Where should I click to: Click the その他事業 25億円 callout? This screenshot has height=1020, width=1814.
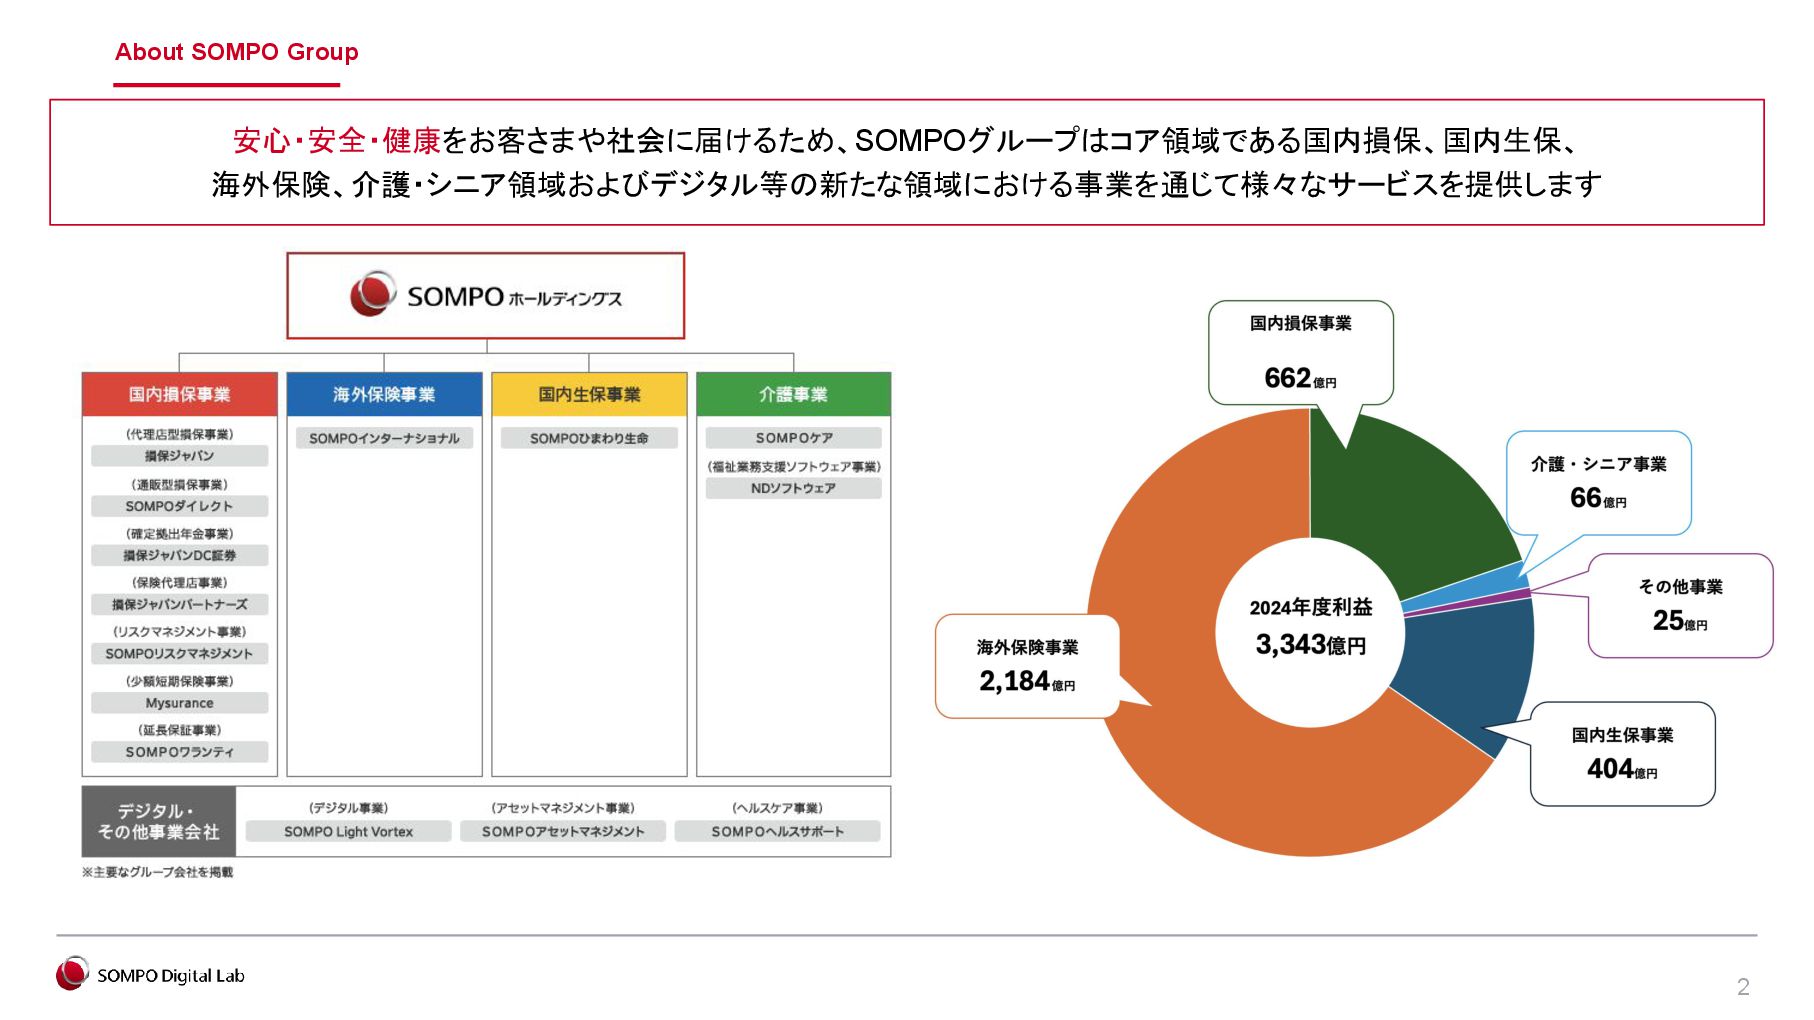coord(1680,605)
